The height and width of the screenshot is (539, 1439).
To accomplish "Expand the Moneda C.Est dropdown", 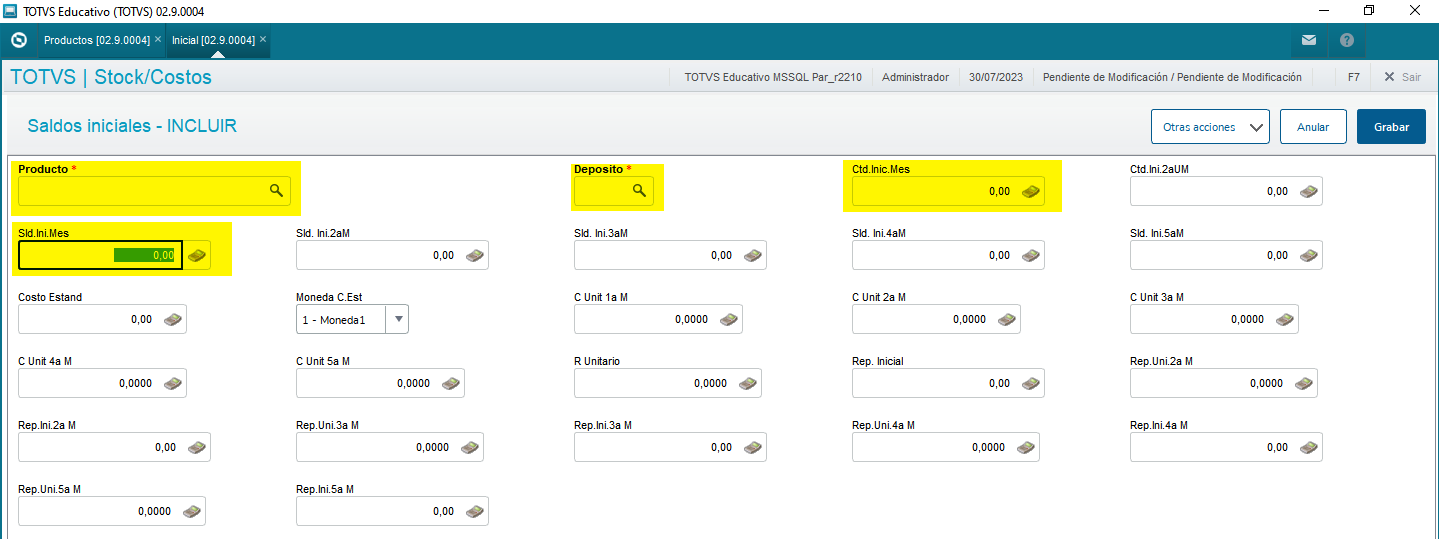I will (399, 319).
